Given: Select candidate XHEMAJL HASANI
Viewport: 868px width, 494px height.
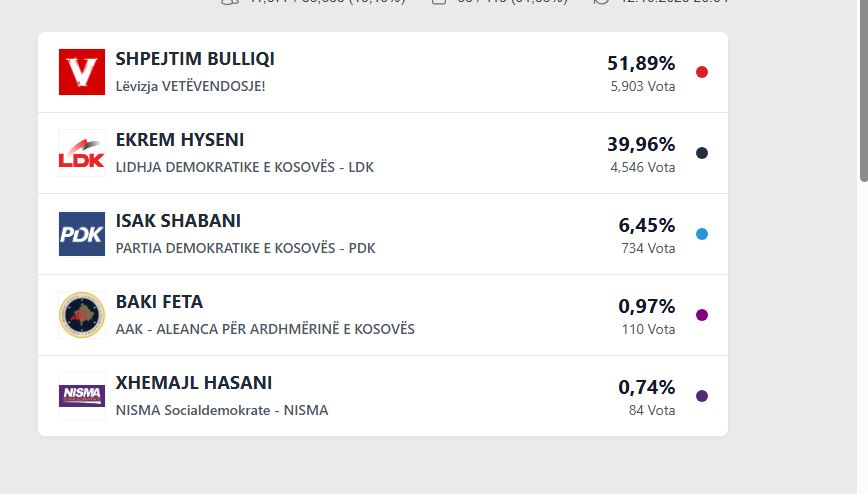Looking at the screenshot, I should [x=194, y=383].
